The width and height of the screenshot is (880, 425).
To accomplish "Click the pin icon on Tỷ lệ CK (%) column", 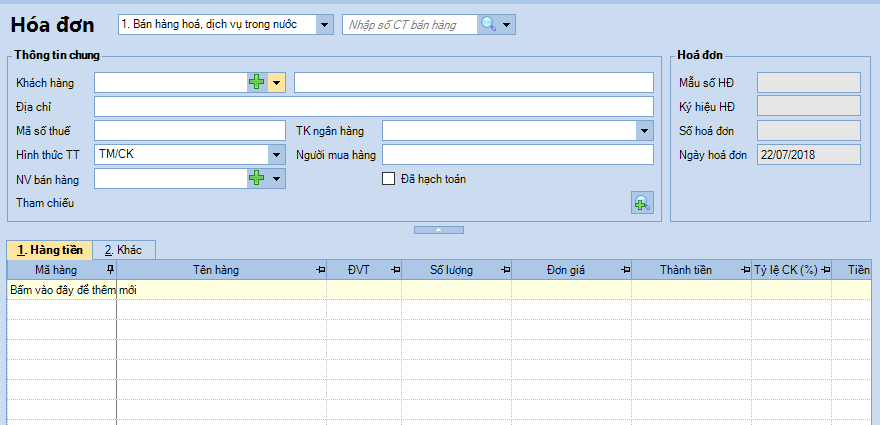I will [x=826, y=270].
